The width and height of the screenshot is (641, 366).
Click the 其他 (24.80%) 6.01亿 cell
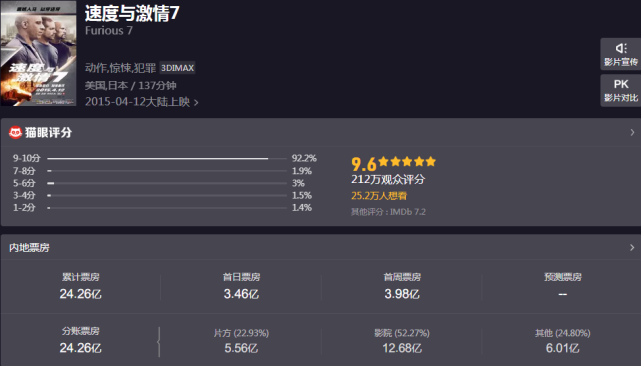click(x=563, y=341)
